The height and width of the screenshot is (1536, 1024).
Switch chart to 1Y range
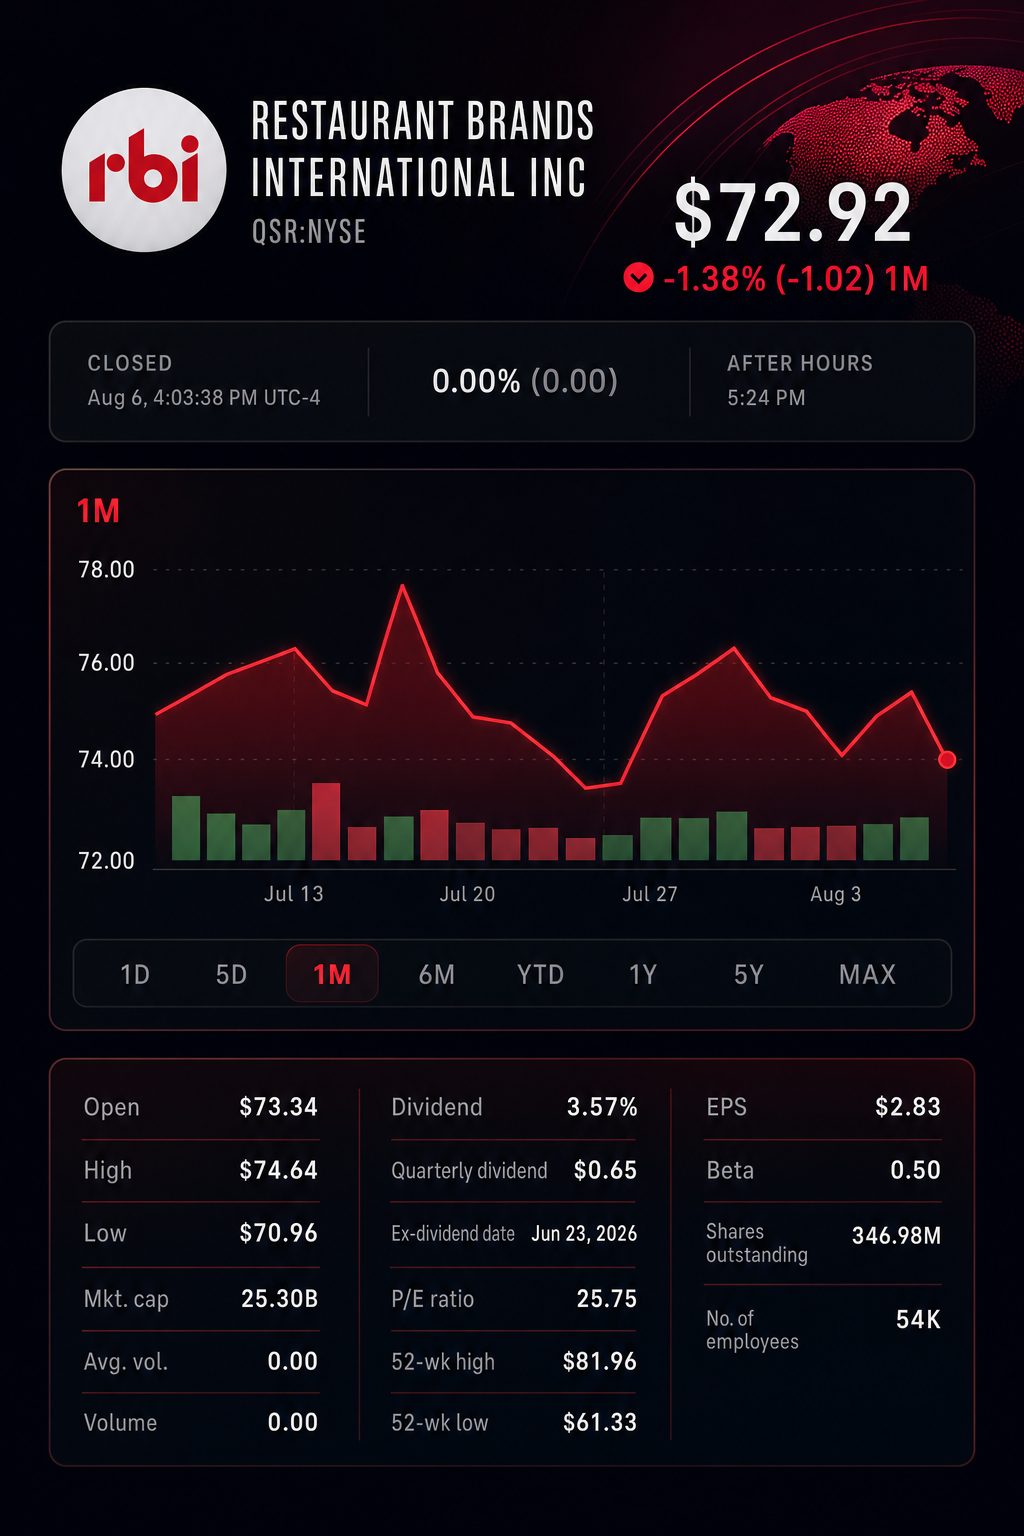click(x=643, y=974)
